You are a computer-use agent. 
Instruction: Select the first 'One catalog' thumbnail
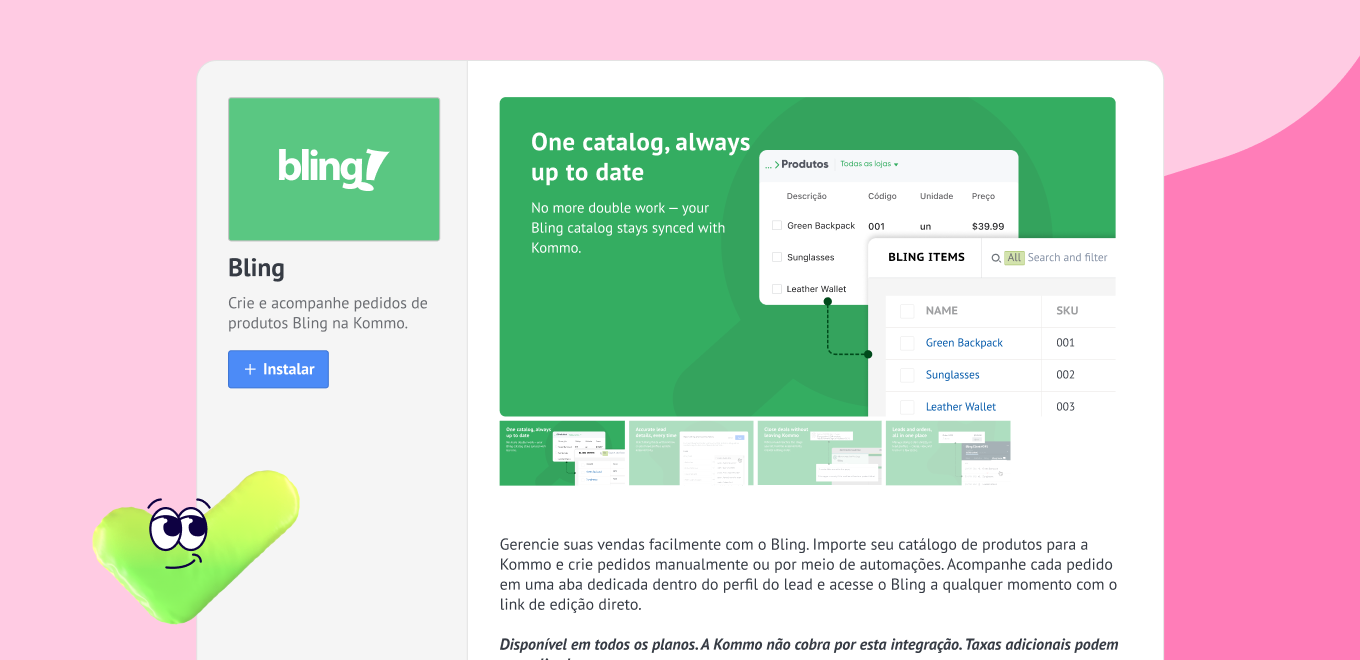562,453
